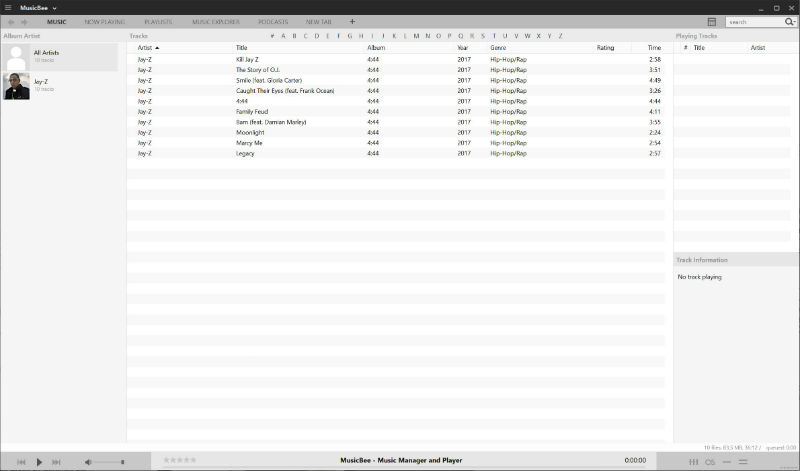Select the track 'Moonlight'

[250, 133]
